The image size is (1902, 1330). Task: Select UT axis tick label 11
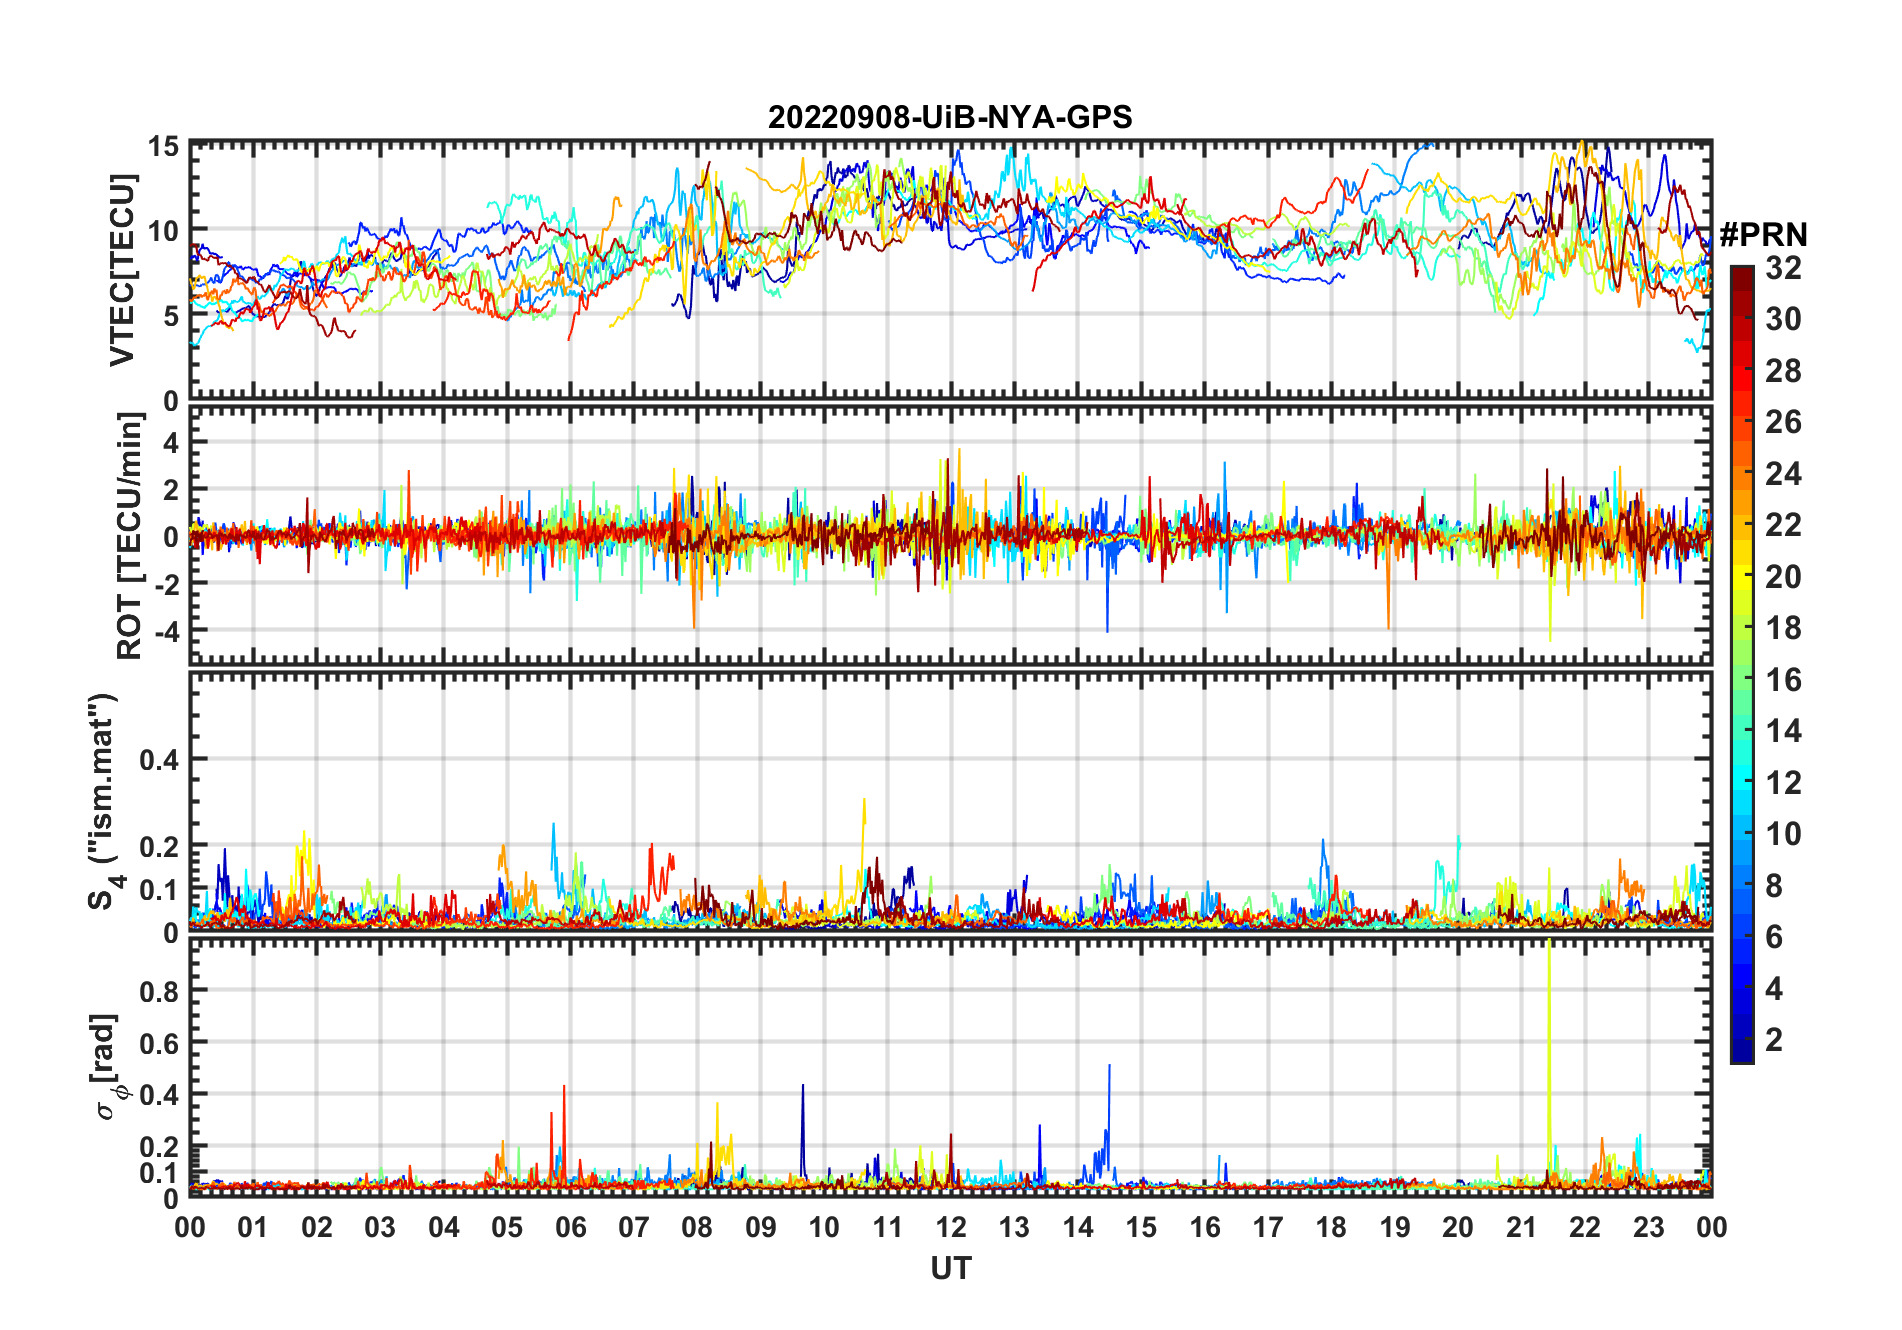[887, 1226]
